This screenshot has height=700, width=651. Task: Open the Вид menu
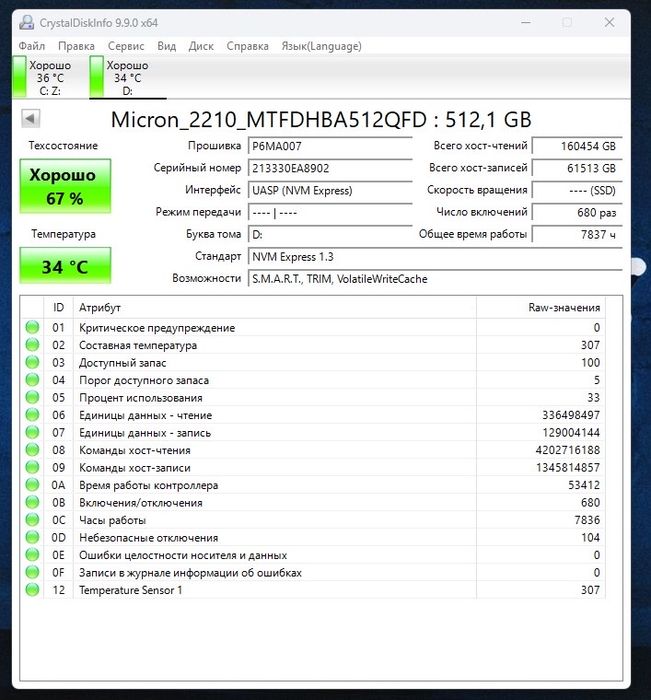tap(167, 46)
